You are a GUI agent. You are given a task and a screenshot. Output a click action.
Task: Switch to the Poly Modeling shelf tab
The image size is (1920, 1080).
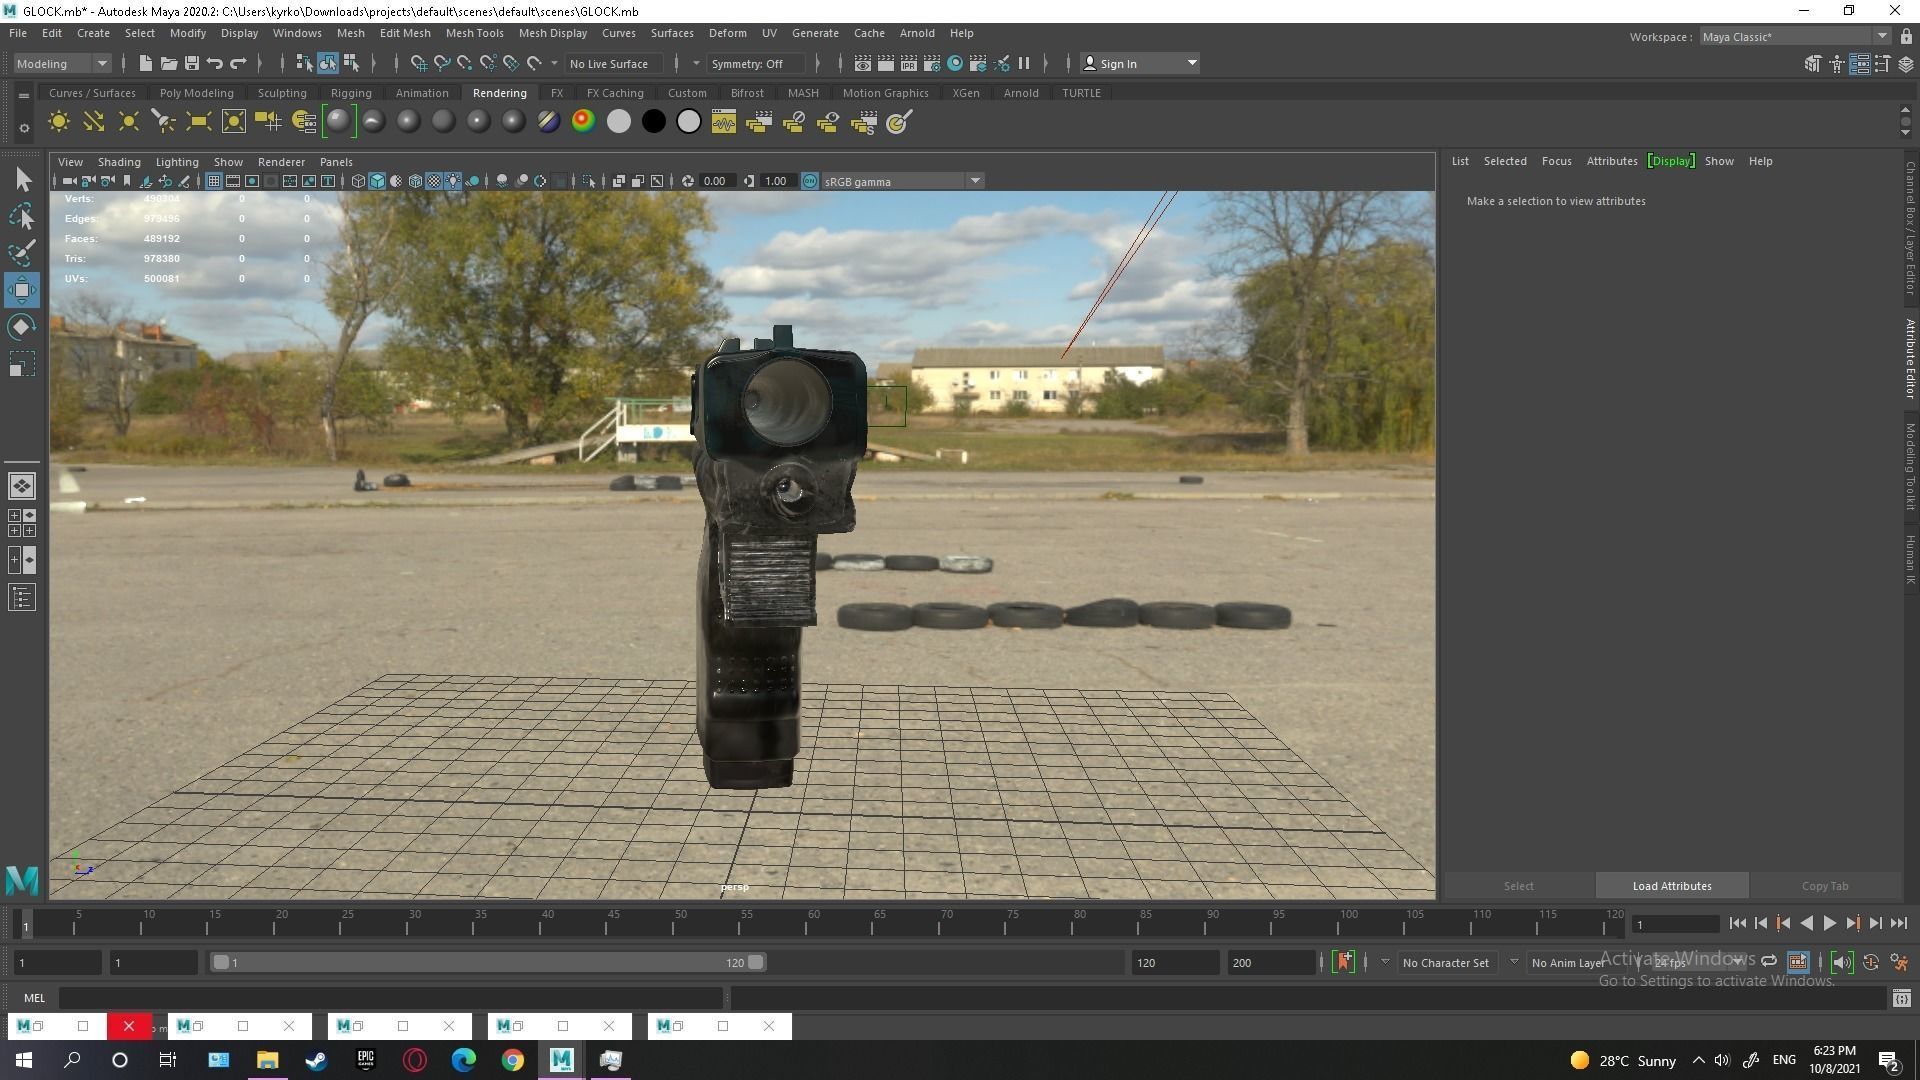coord(196,92)
